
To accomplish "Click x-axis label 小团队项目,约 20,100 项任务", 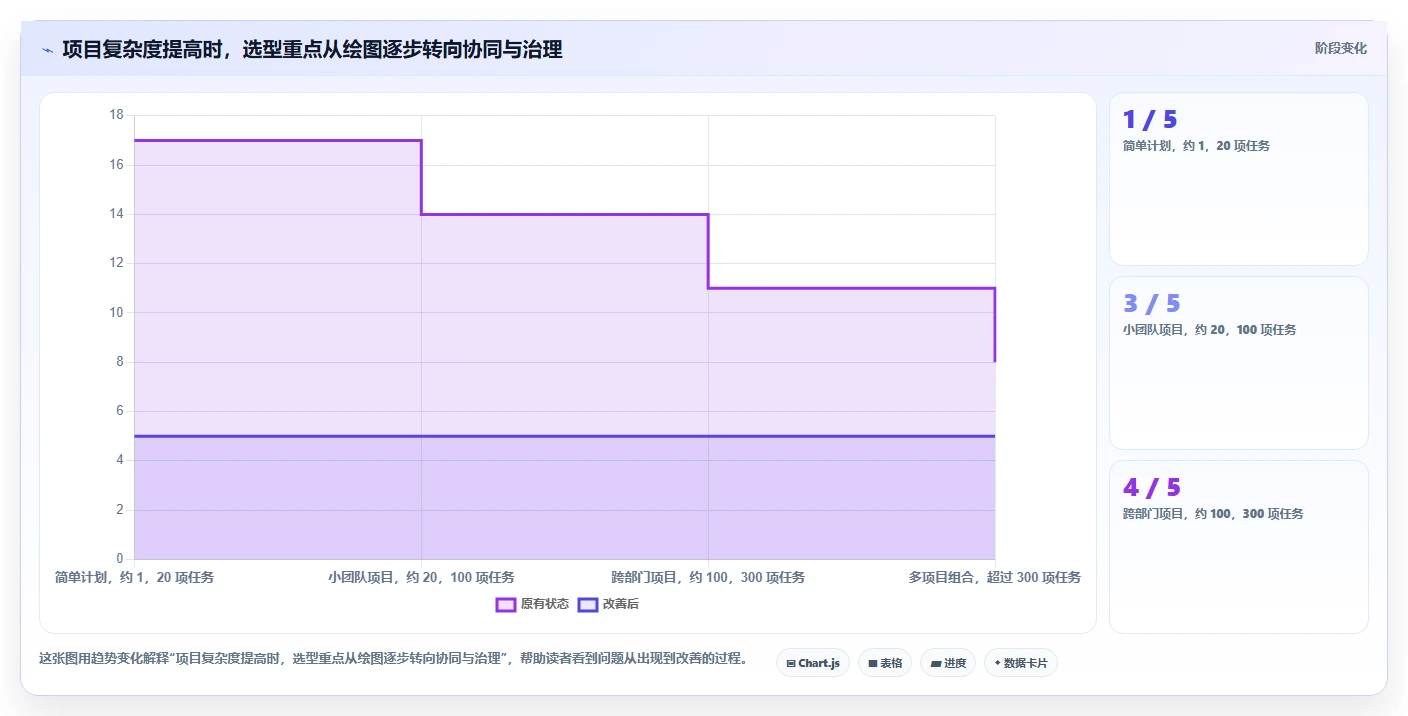I will 421,577.
